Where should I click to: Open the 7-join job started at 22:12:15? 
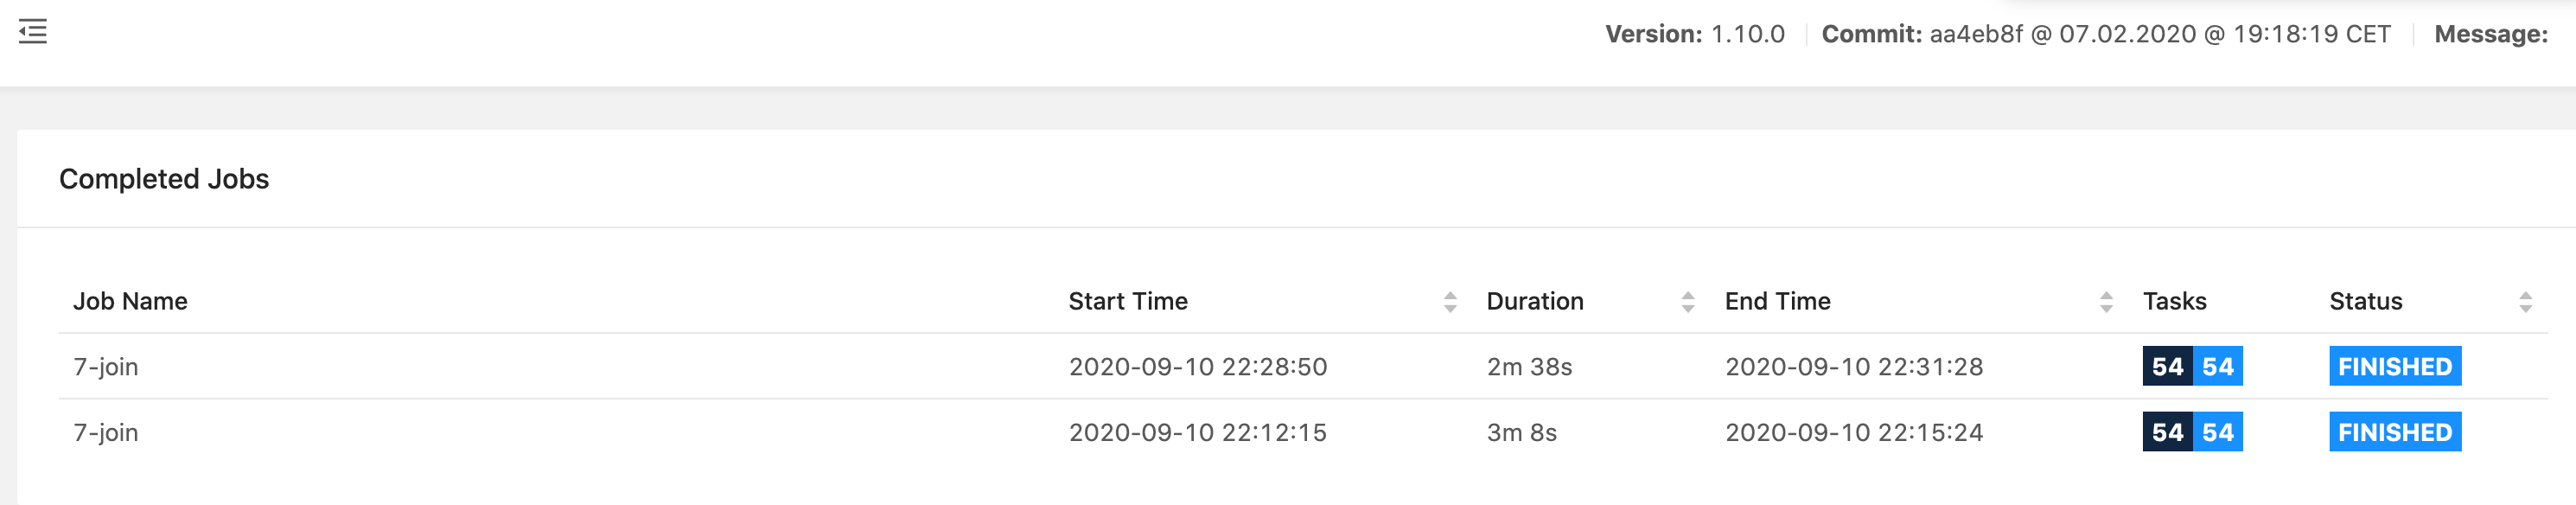pyautogui.click(x=106, y=433)
